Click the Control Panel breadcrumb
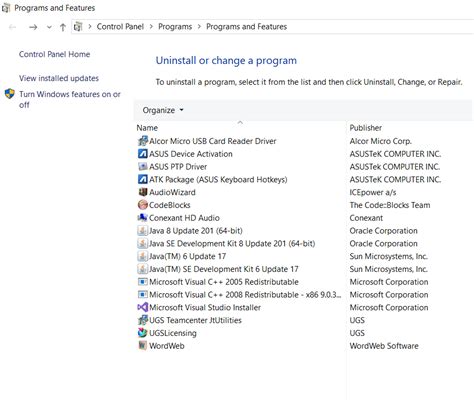 point(120,27)
